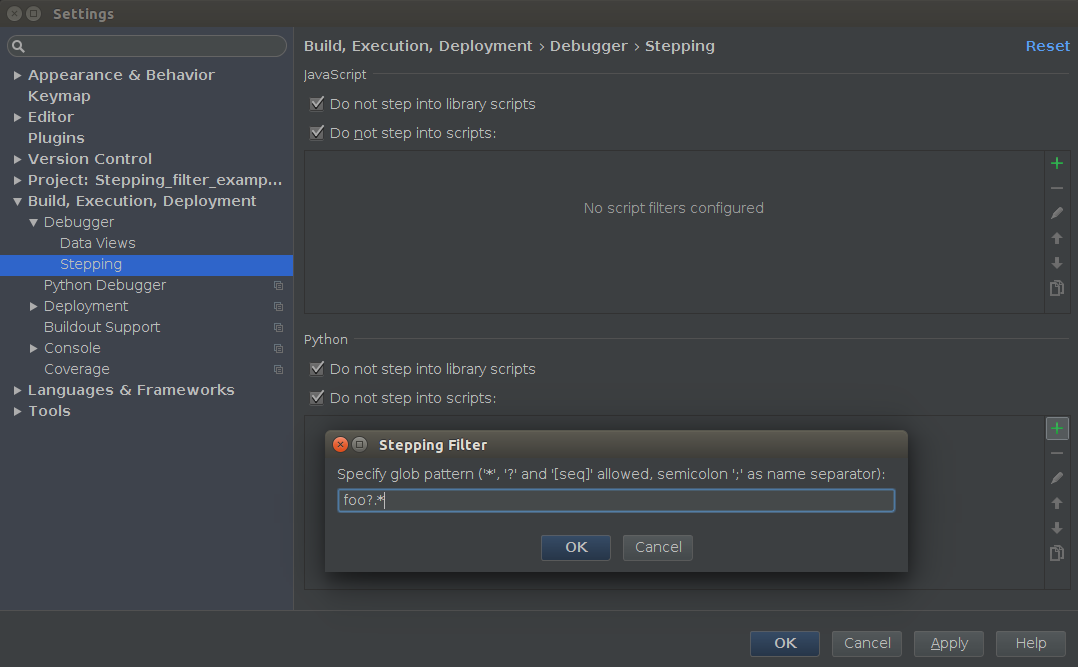The height and width of the screenshot is (667, 1078).
Task: Move JavaScript script filter up
Action: coord(1057,238)
